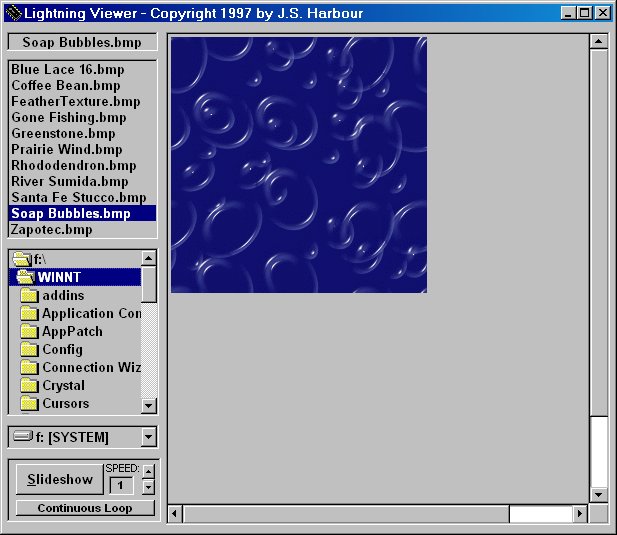Select Gone Fishing.bmp file

pos(68,118)
